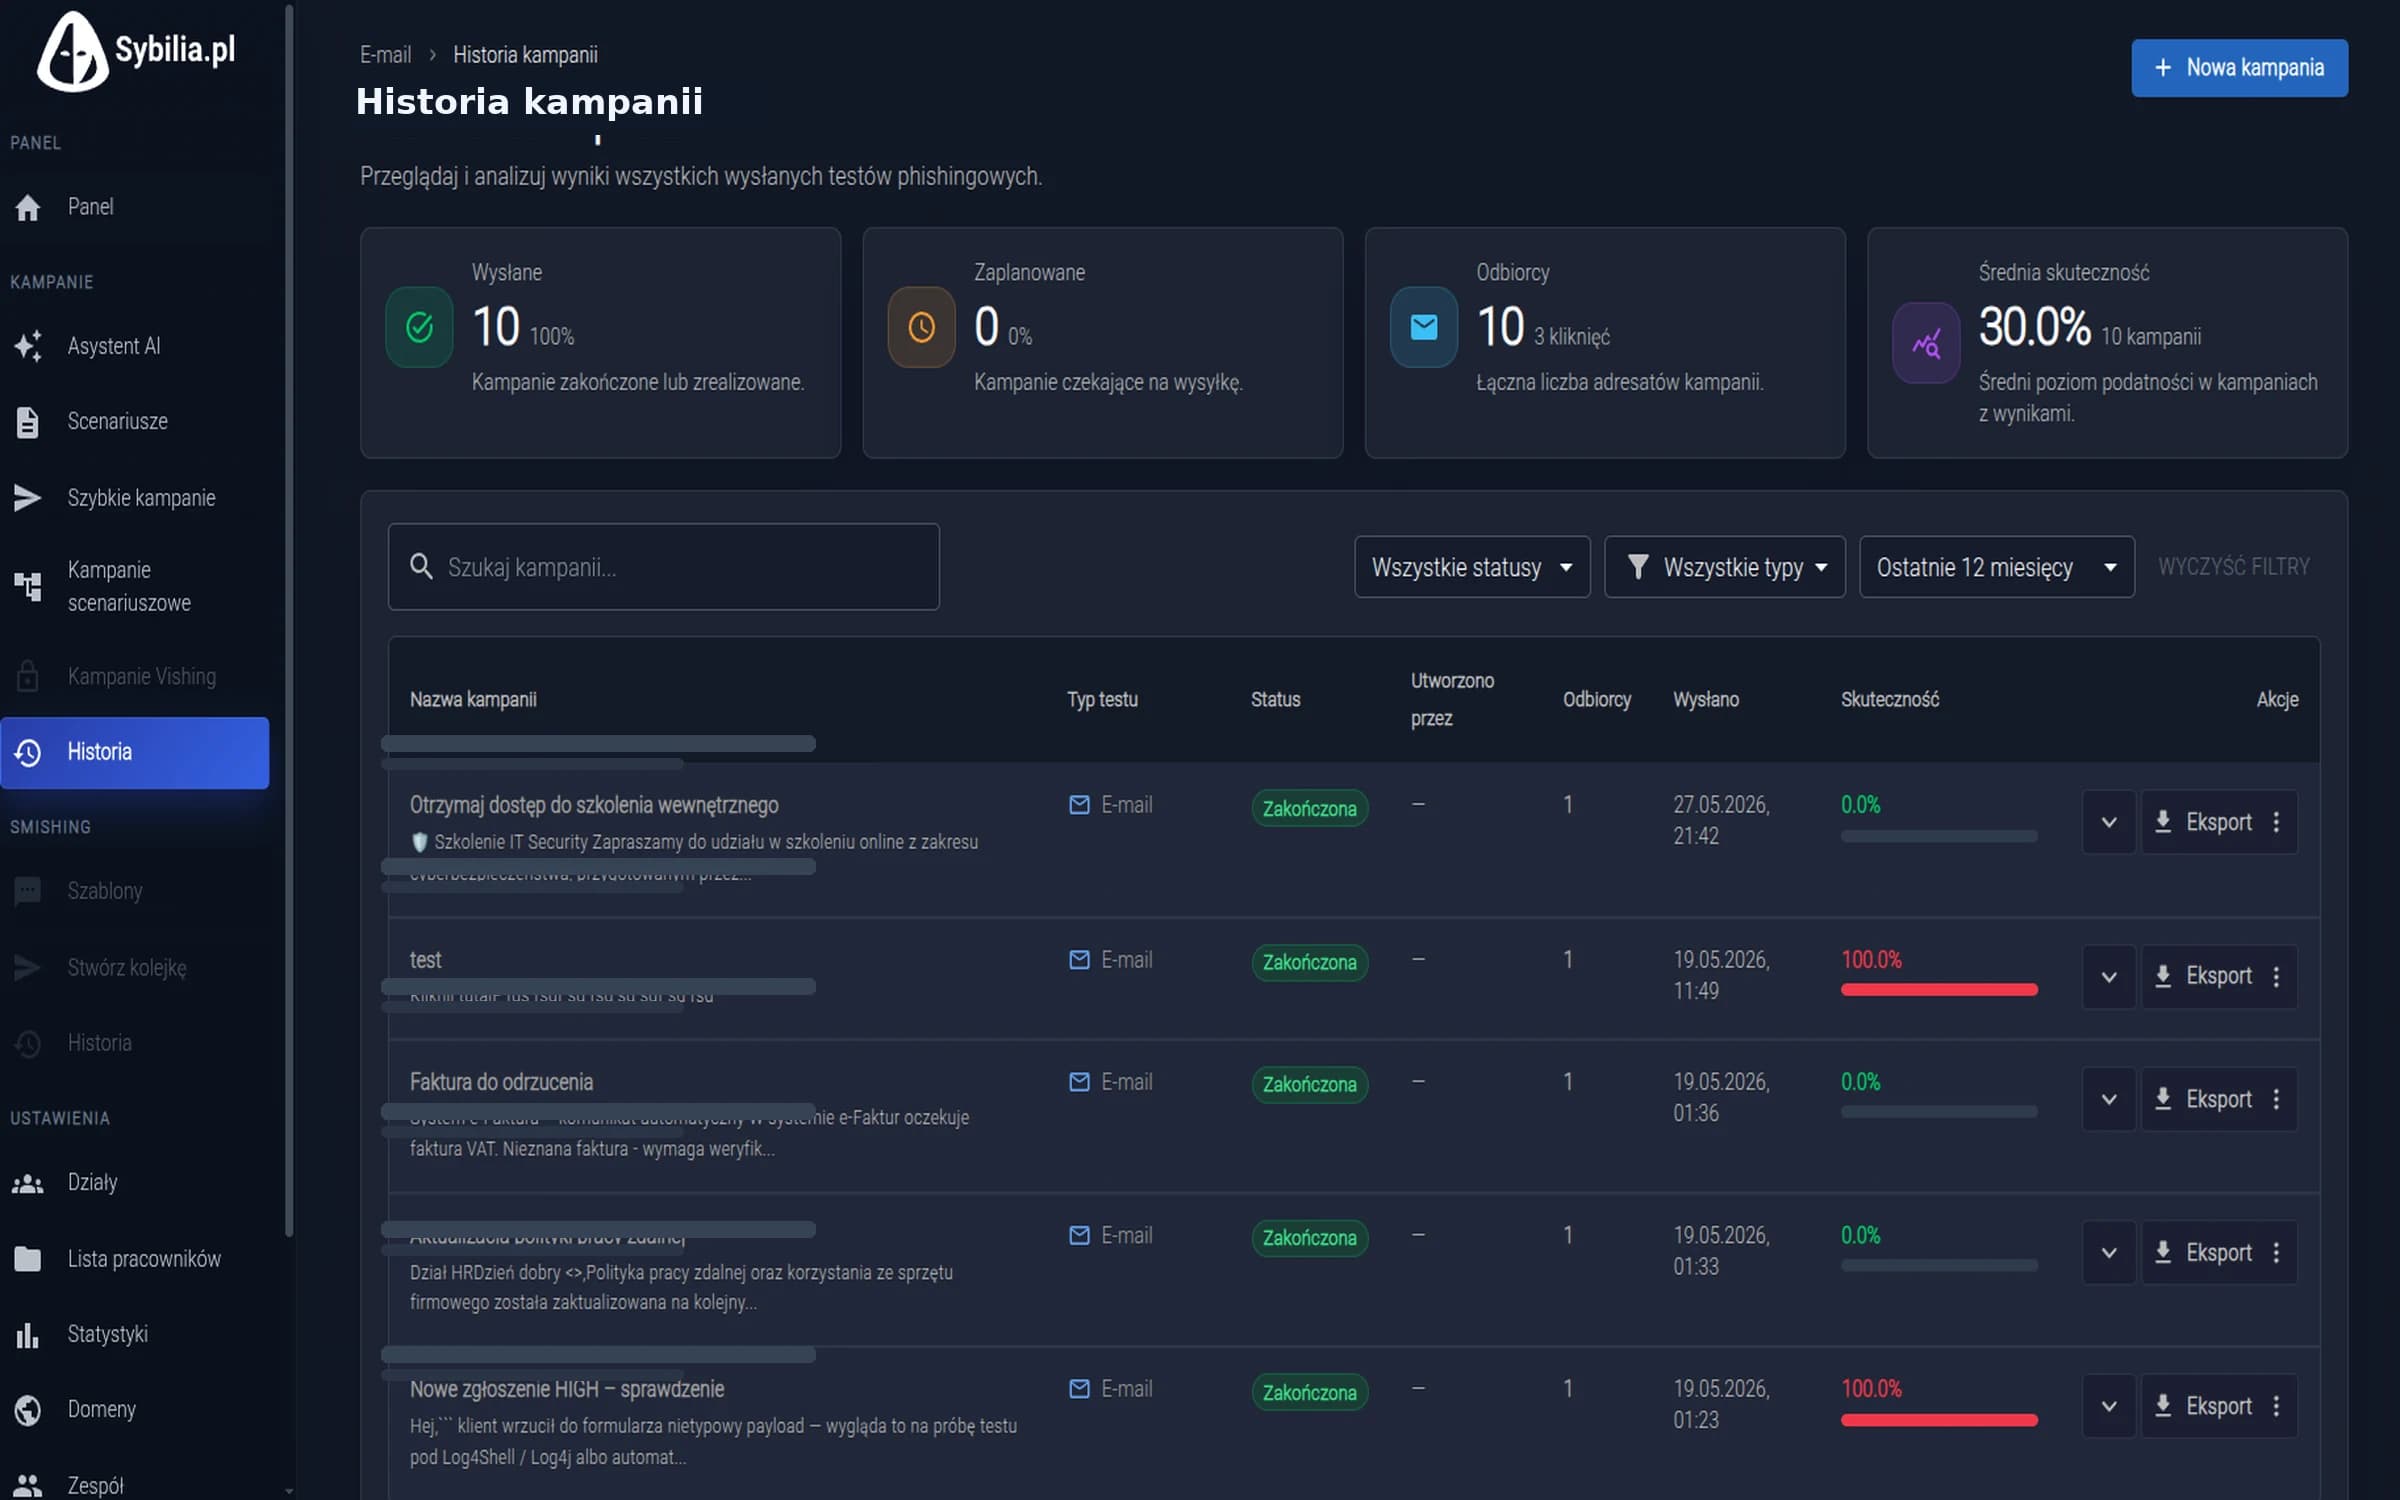
Task: Click the Domeny globe icon
Action: [x=28, y=1410]
